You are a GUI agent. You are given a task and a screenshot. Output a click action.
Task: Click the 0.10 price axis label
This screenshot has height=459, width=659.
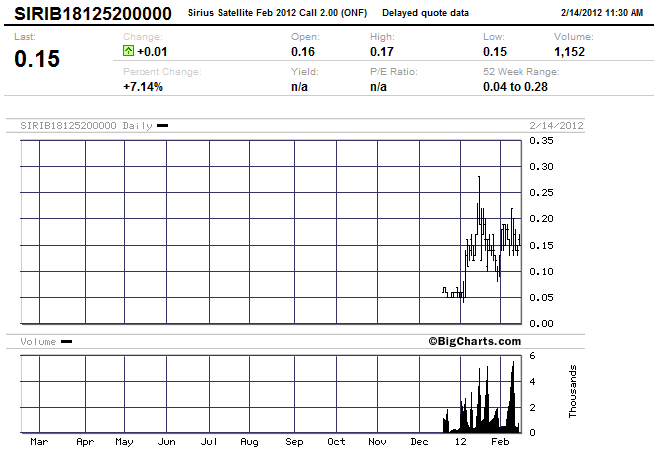tap(541, 271)
